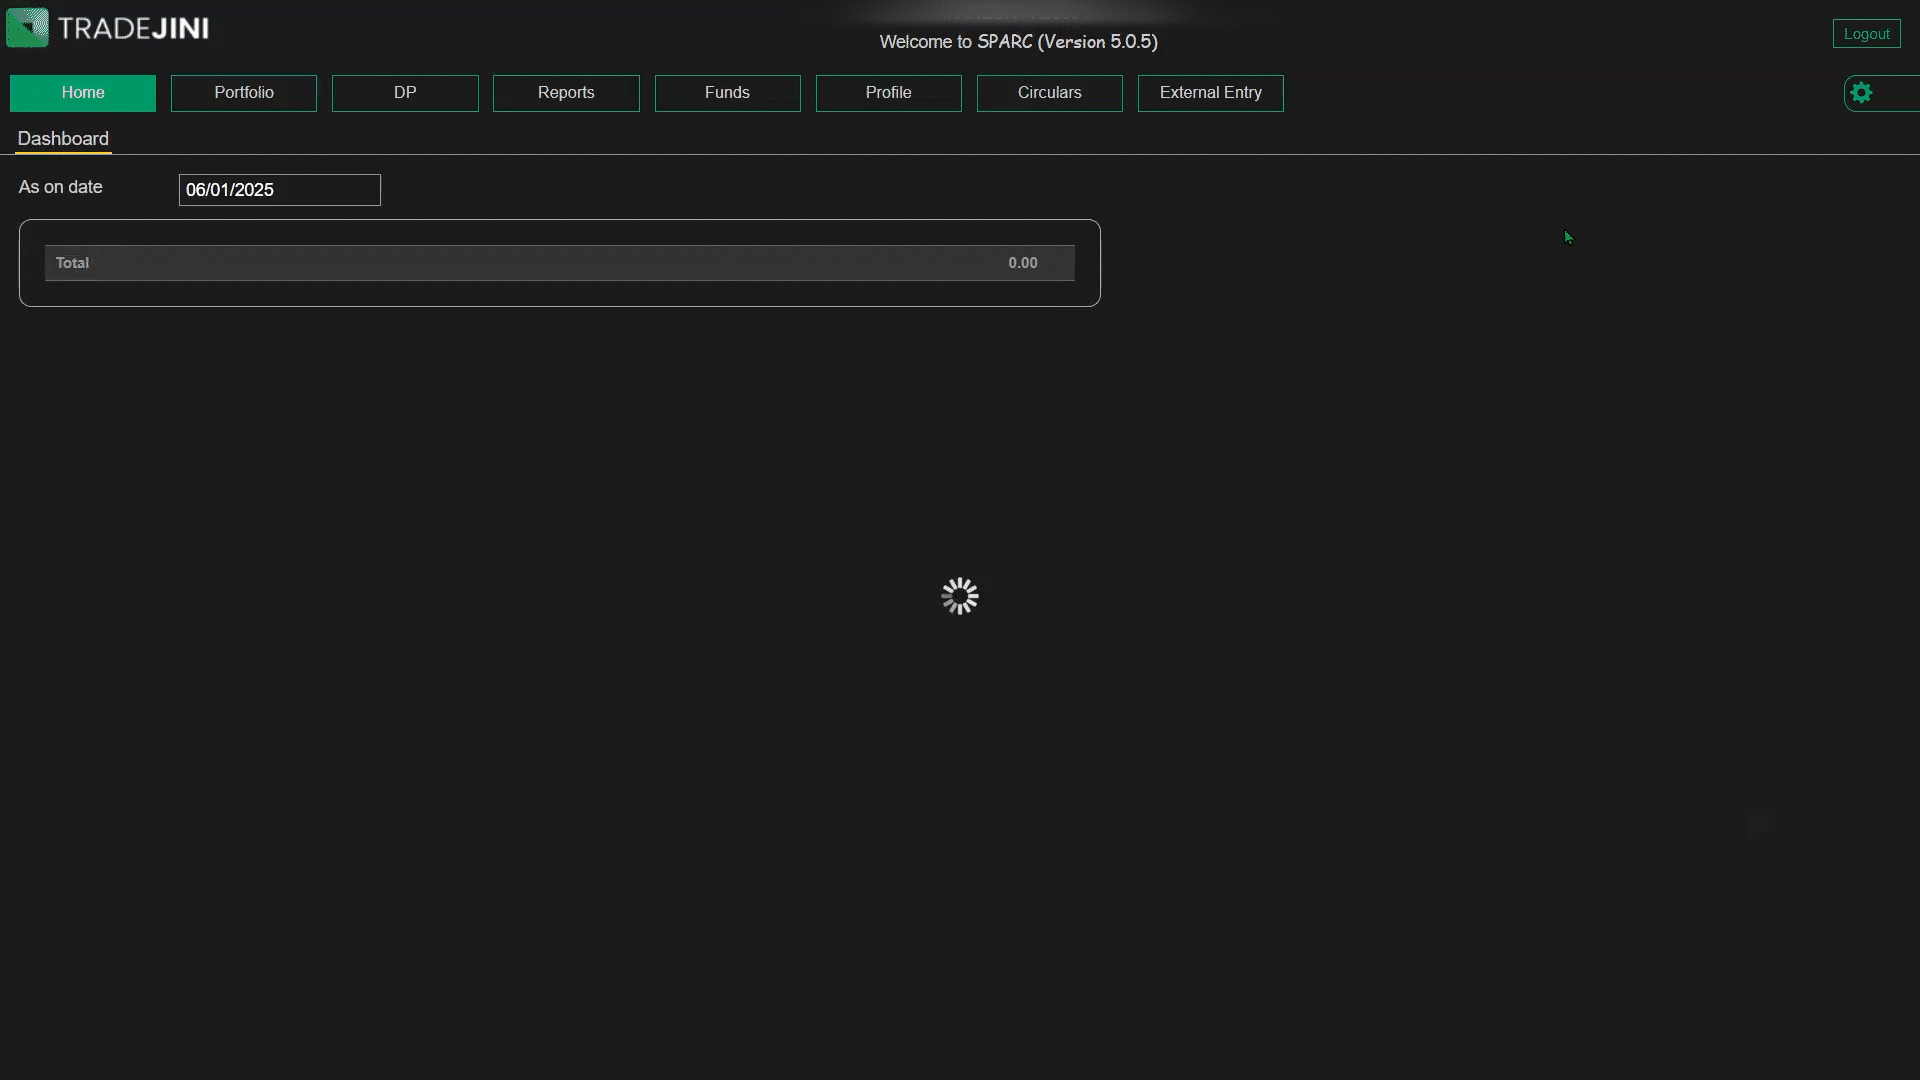1920x1080 pixels.
Task: Click the Welcome to SPARC version text
Action: pyautogui.click(x=1018, y=42)
